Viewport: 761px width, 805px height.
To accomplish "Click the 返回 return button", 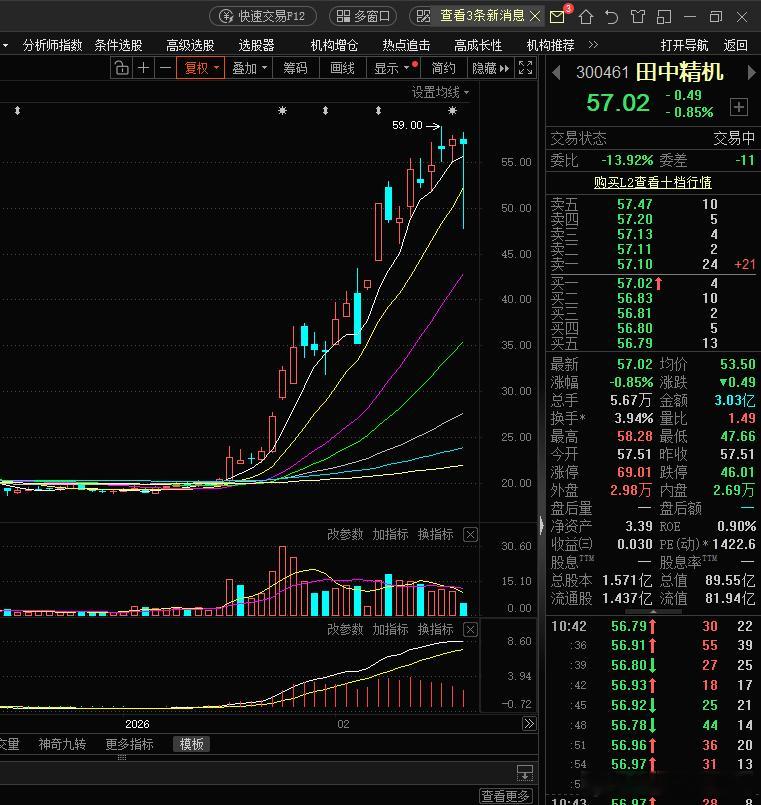I will click(x=735, y=45).
